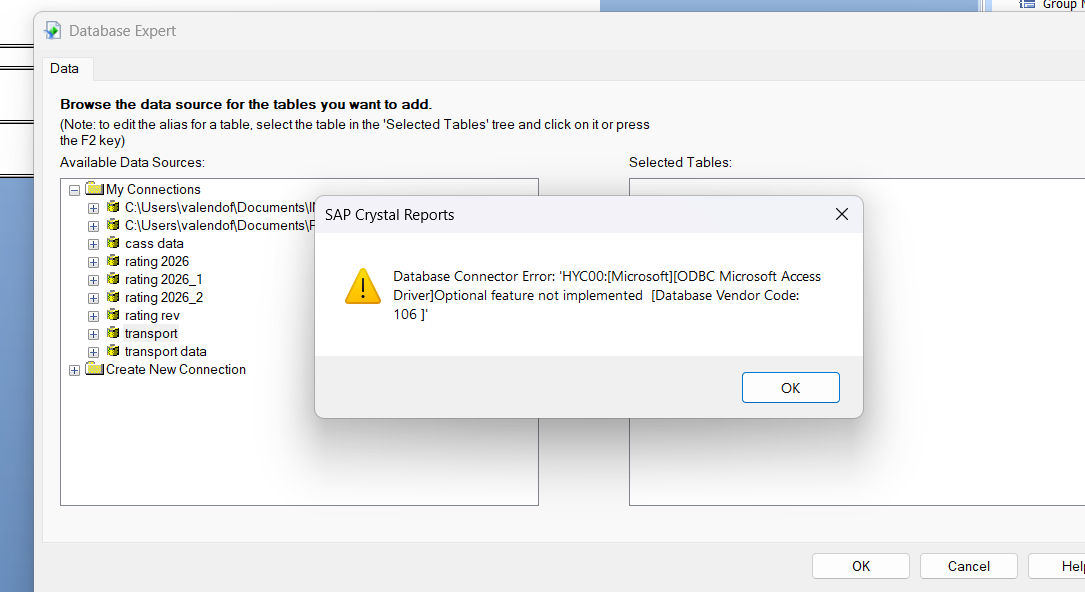Click the transport data connection icon

point(113,351)
